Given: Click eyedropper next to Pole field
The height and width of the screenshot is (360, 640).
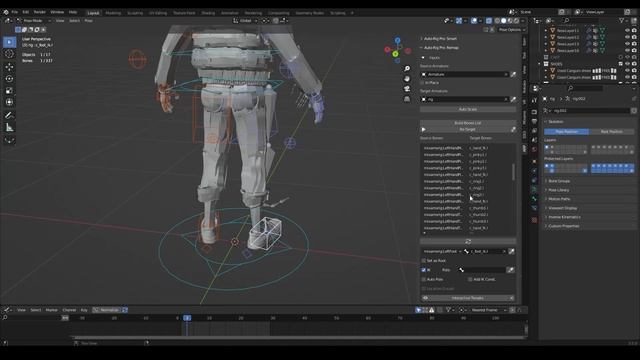Looking at the screenshot, I should pos(510,270).
